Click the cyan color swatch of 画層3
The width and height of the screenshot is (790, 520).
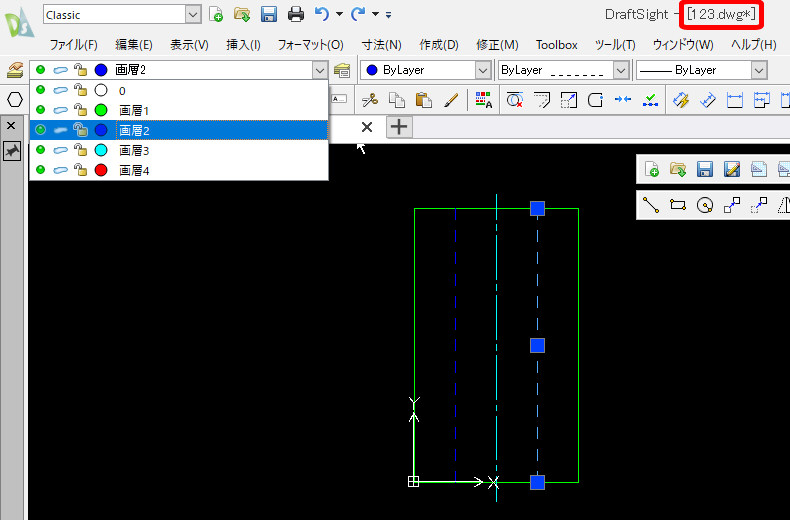(101, 150)
